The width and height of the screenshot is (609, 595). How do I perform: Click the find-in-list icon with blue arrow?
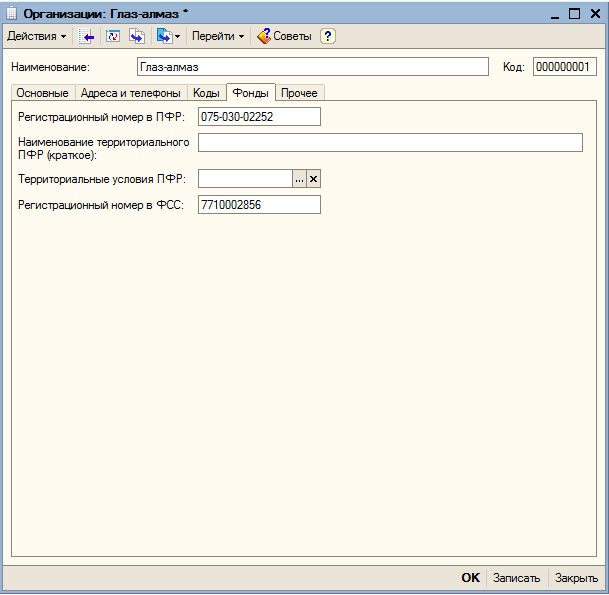click(86, 37)
